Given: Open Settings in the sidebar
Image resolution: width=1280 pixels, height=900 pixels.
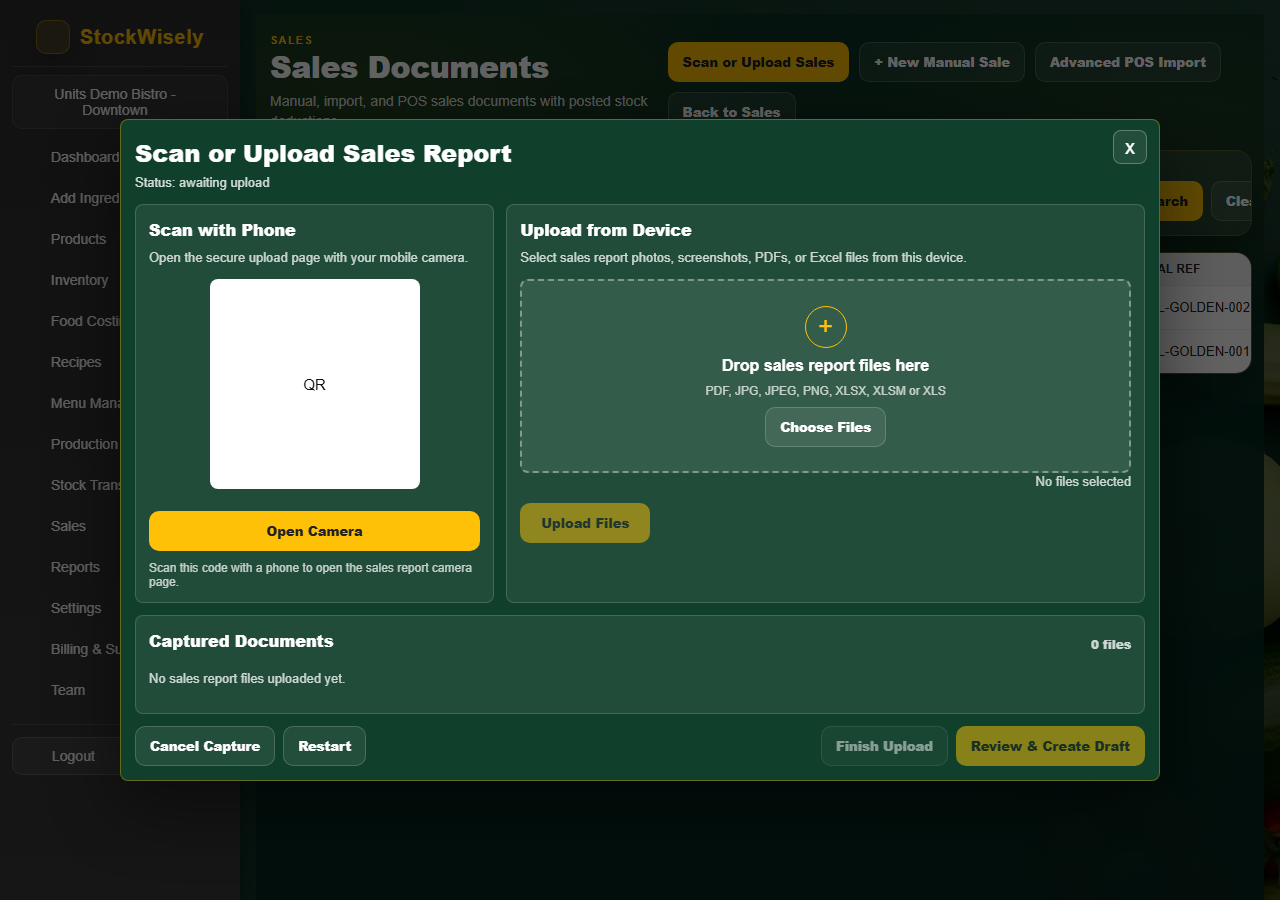Looking at the screenshot, I should pos(76,608).
